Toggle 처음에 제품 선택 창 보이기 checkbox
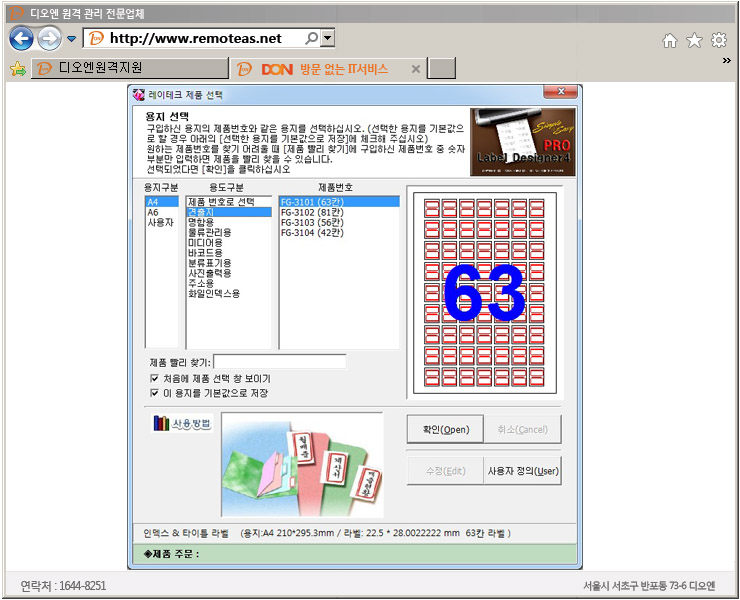Viewport: 740px width, 600px height. [x=154, y=379]
